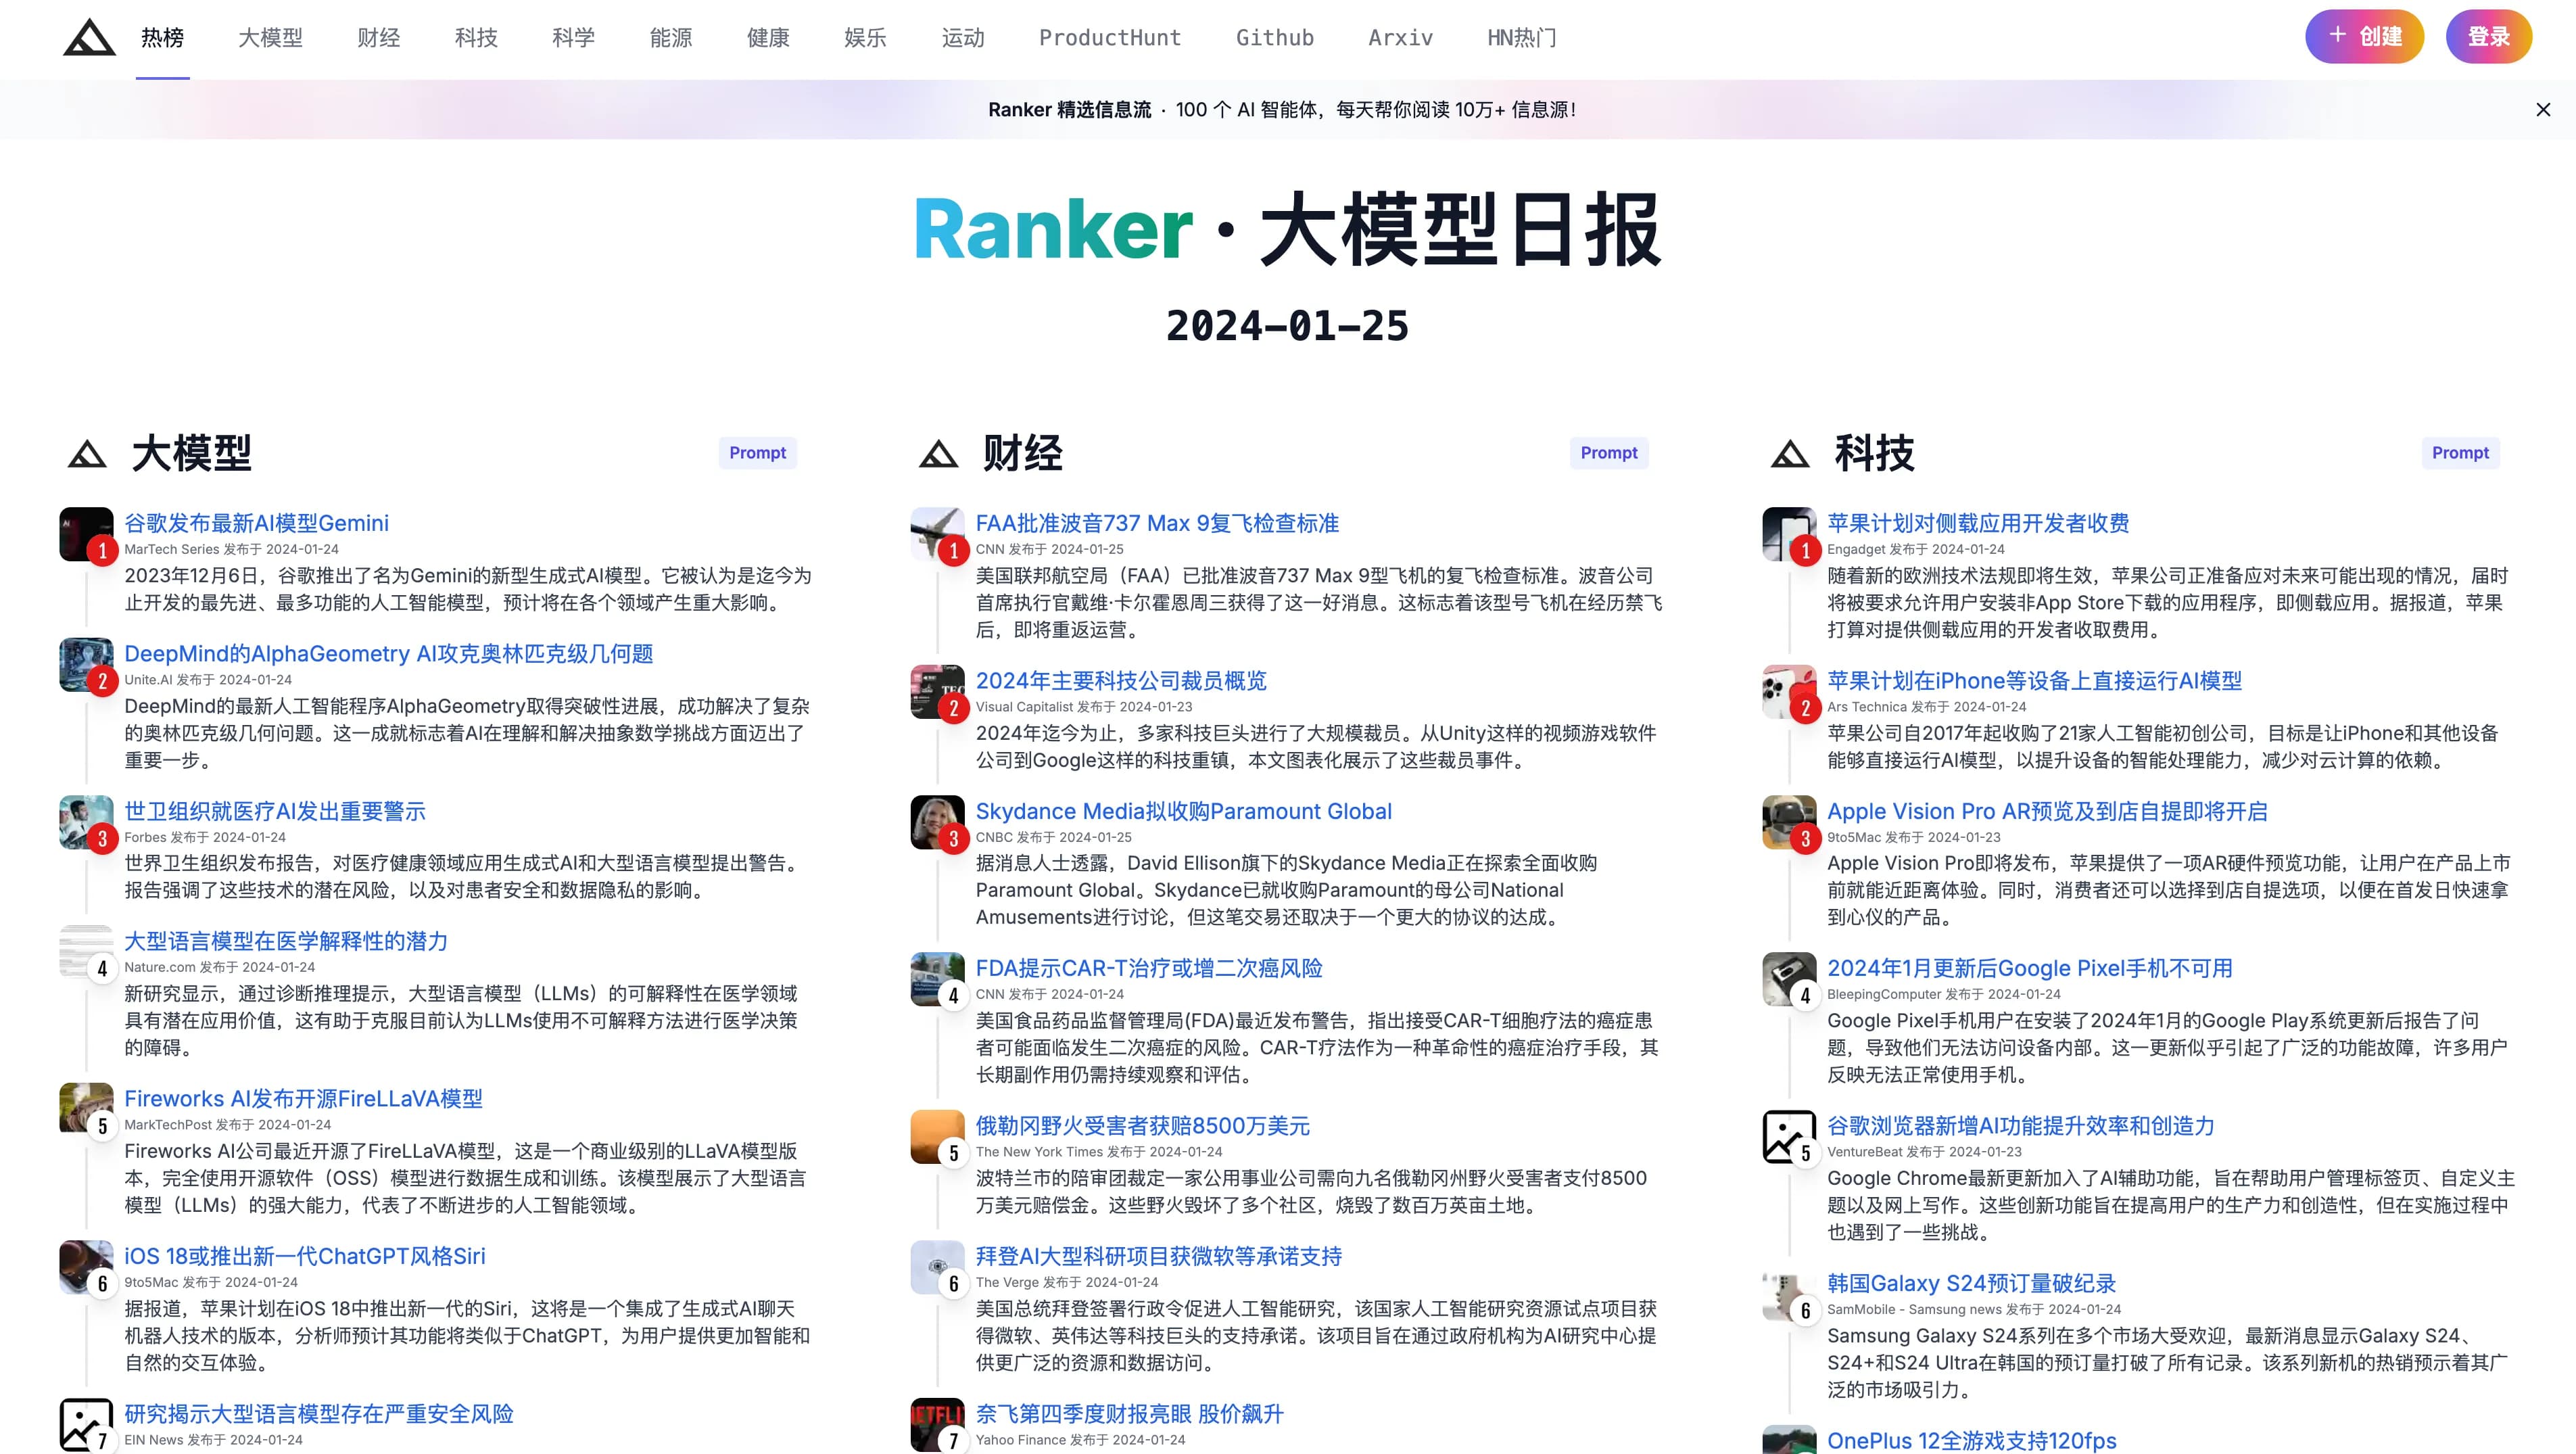This screenshot has height=1454, width=2576.
Task: Open Prompt button for 科技 section
Action: pos(2461,453)
